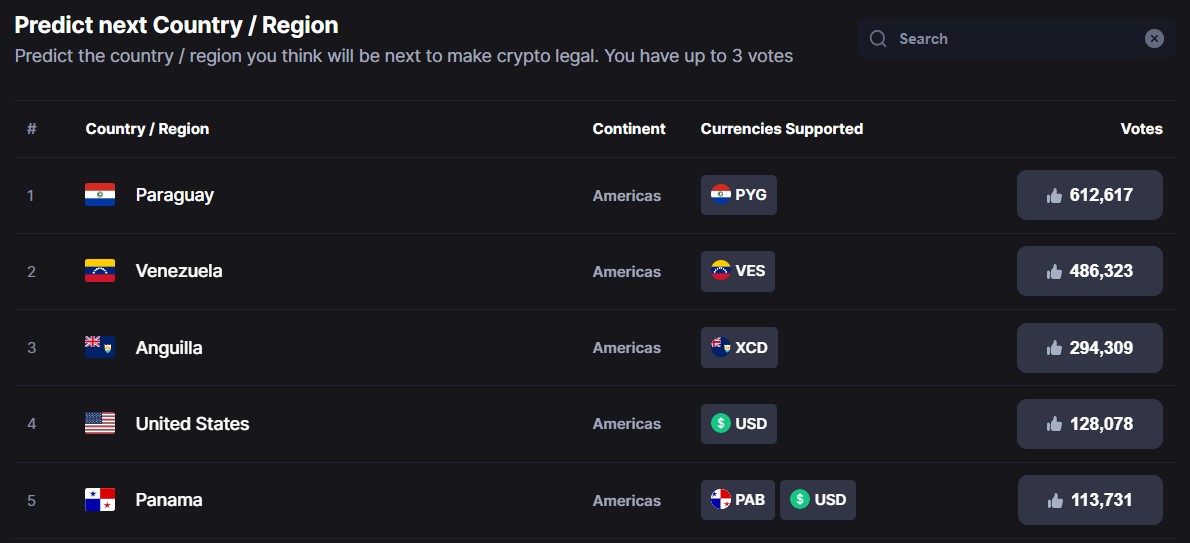Click Panama's USD currency badge

(x=817, y=500)
